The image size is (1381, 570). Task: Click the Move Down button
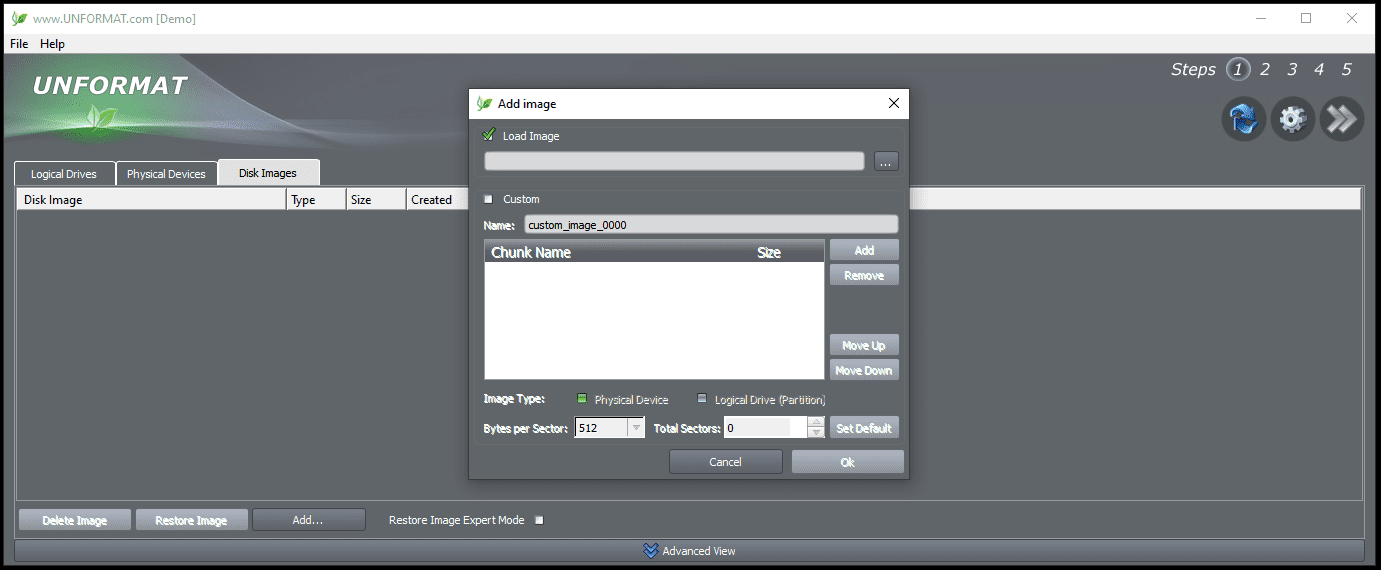coord(864,370)
